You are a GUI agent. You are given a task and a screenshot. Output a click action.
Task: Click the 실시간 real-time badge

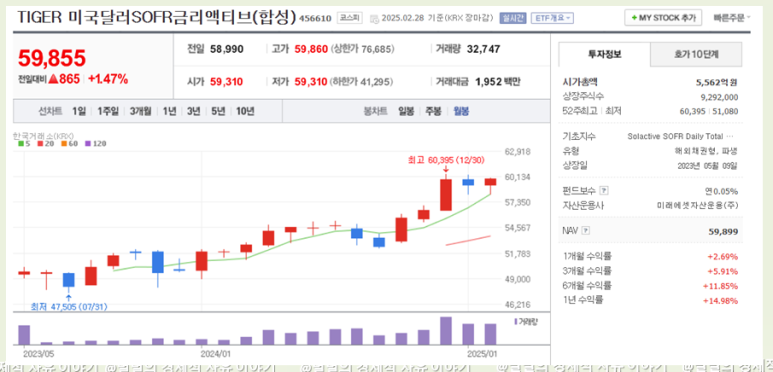point(513,19)
